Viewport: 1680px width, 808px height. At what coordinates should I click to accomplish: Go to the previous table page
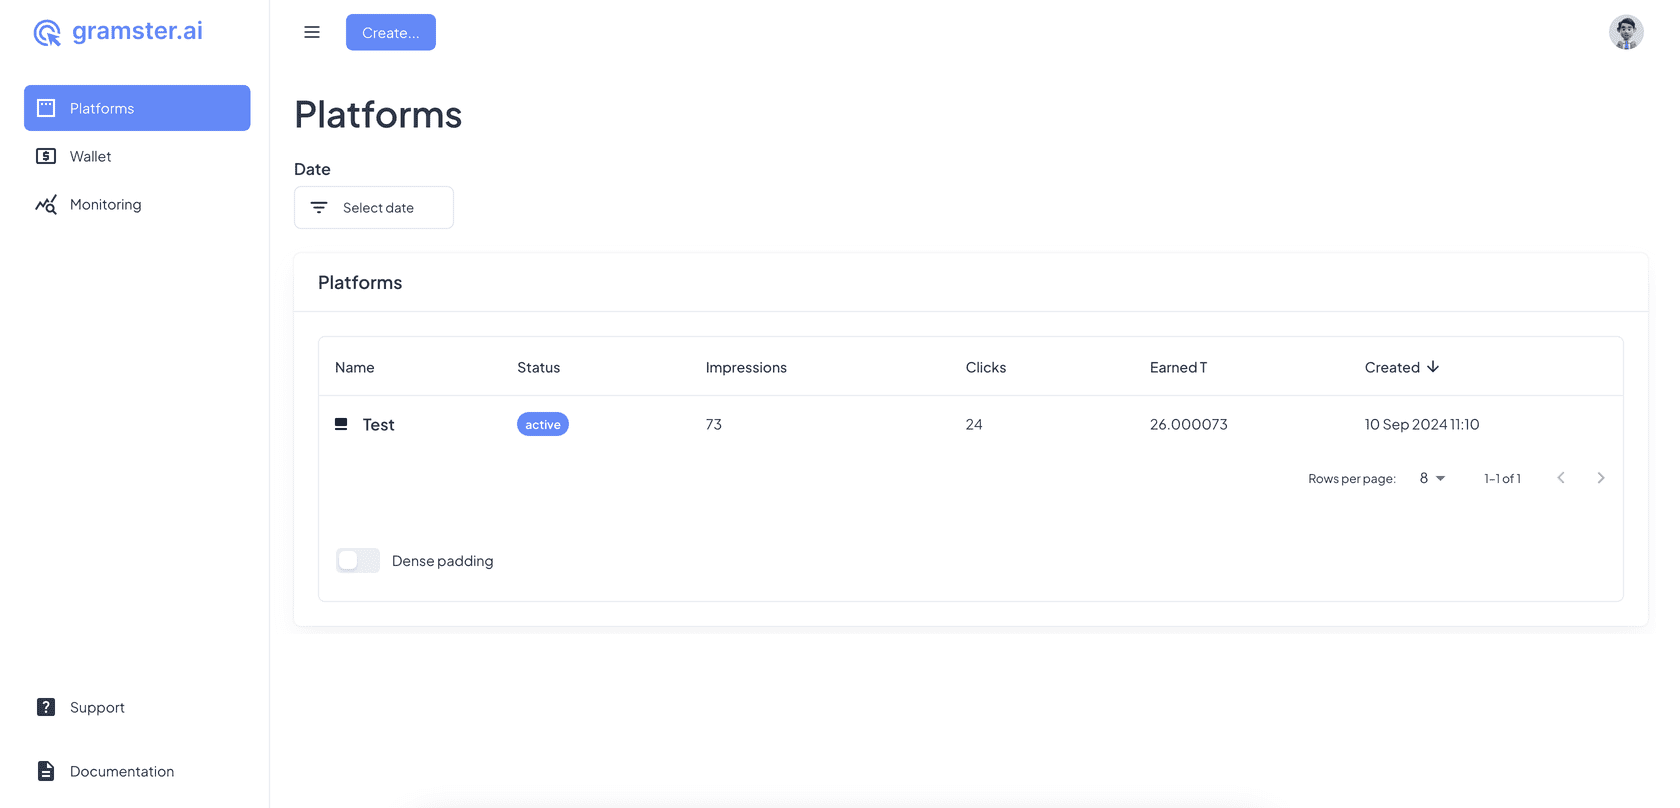tap(1560, 478)
